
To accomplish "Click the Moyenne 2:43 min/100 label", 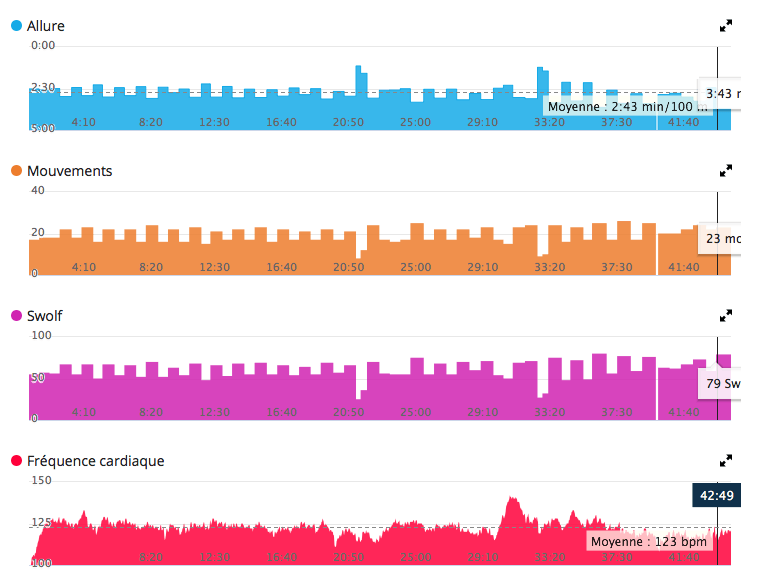I will tap(629, 106).
